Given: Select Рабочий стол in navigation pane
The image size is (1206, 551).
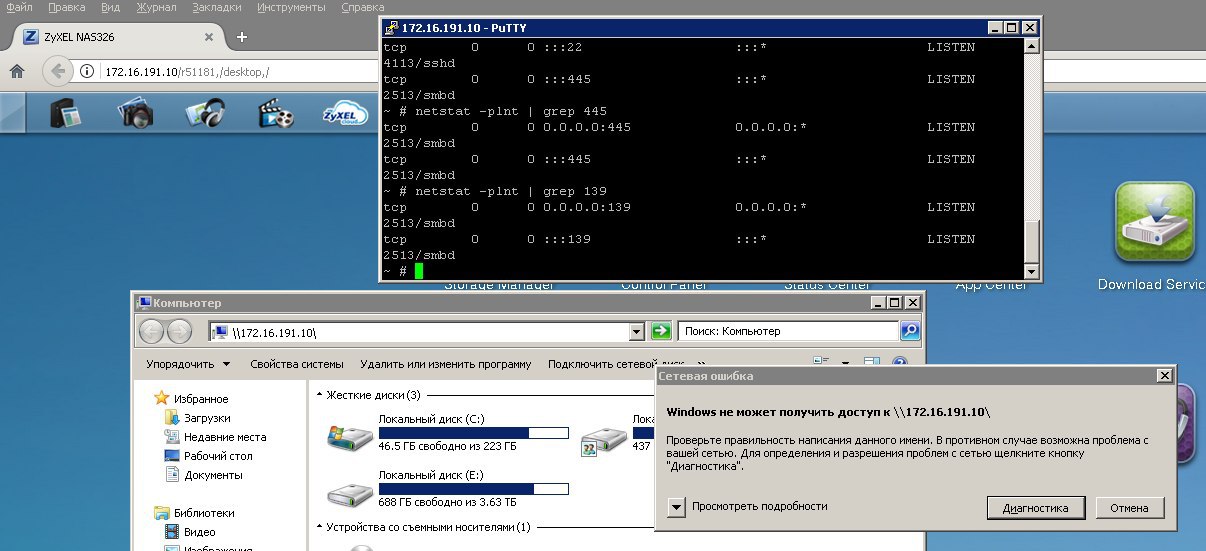Looking at the screenshot, I should 209,456.
